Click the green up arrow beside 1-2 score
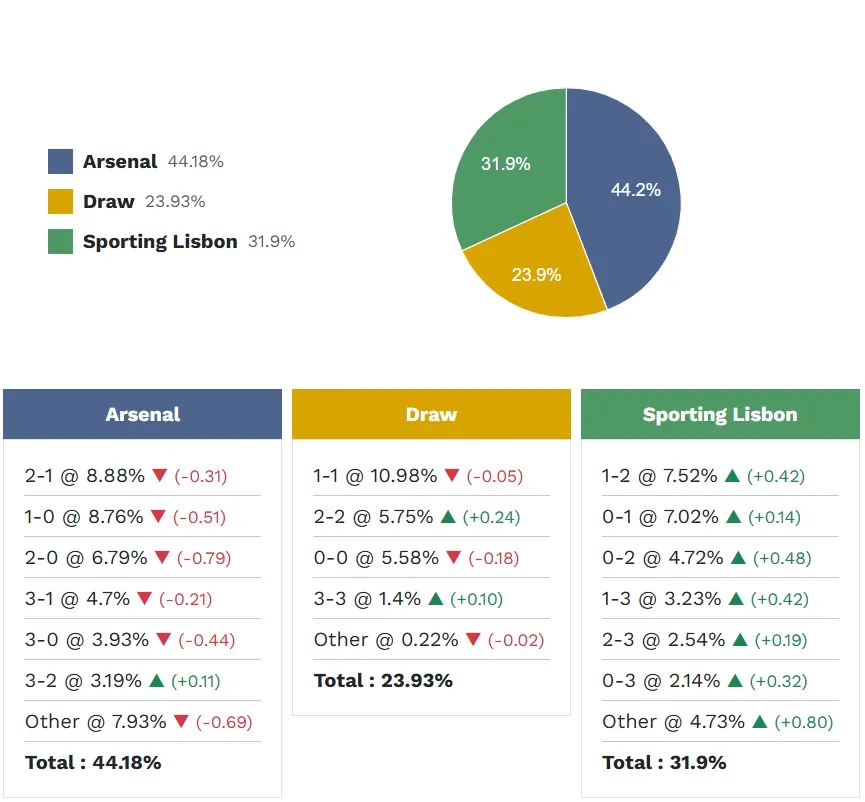The width and height of the screenshot is (865, 802). click(733, 476)
